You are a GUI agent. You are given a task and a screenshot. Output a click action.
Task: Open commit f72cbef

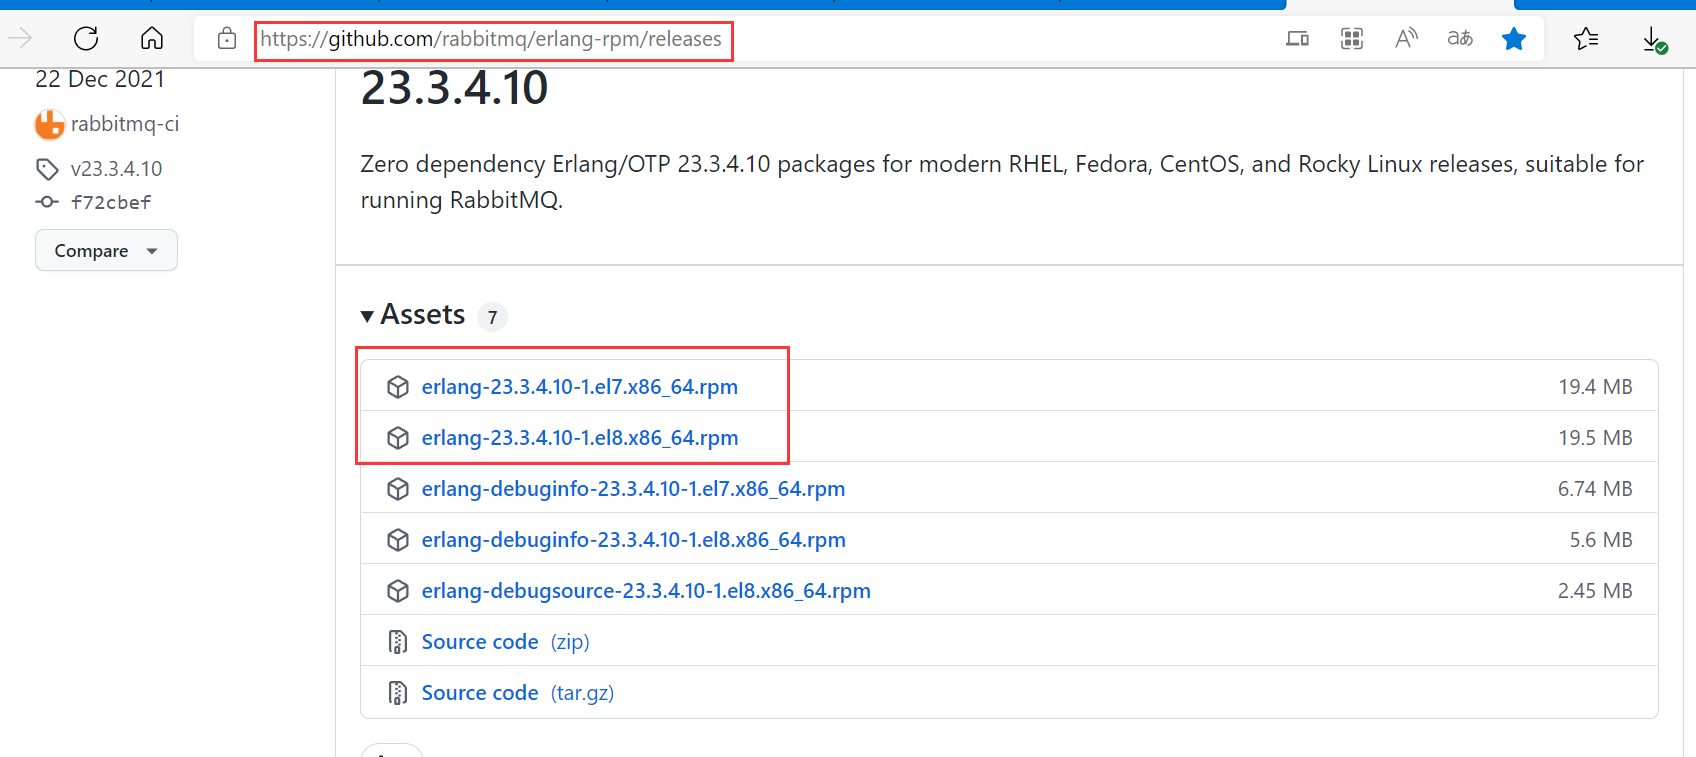[111, 202]
